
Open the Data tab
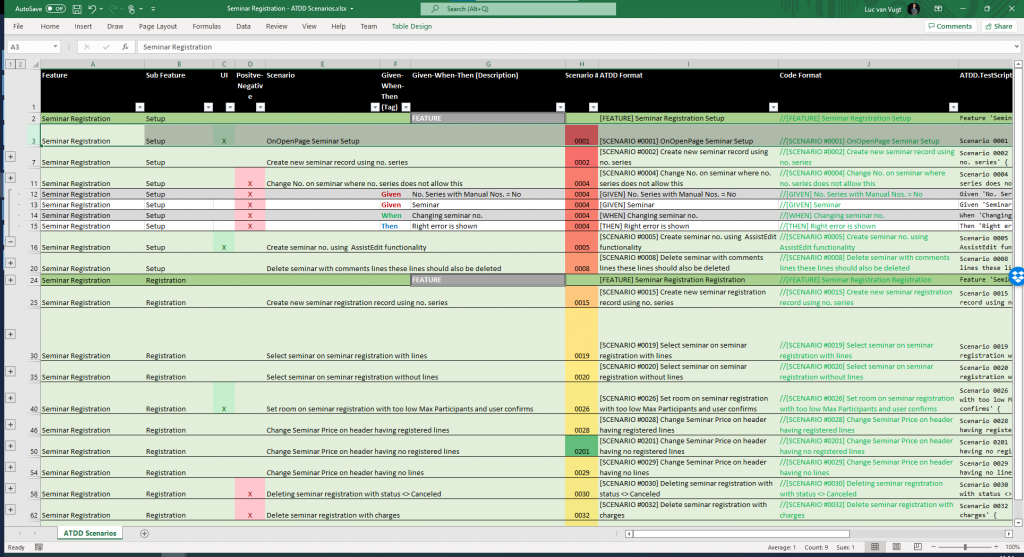point(243,27)
